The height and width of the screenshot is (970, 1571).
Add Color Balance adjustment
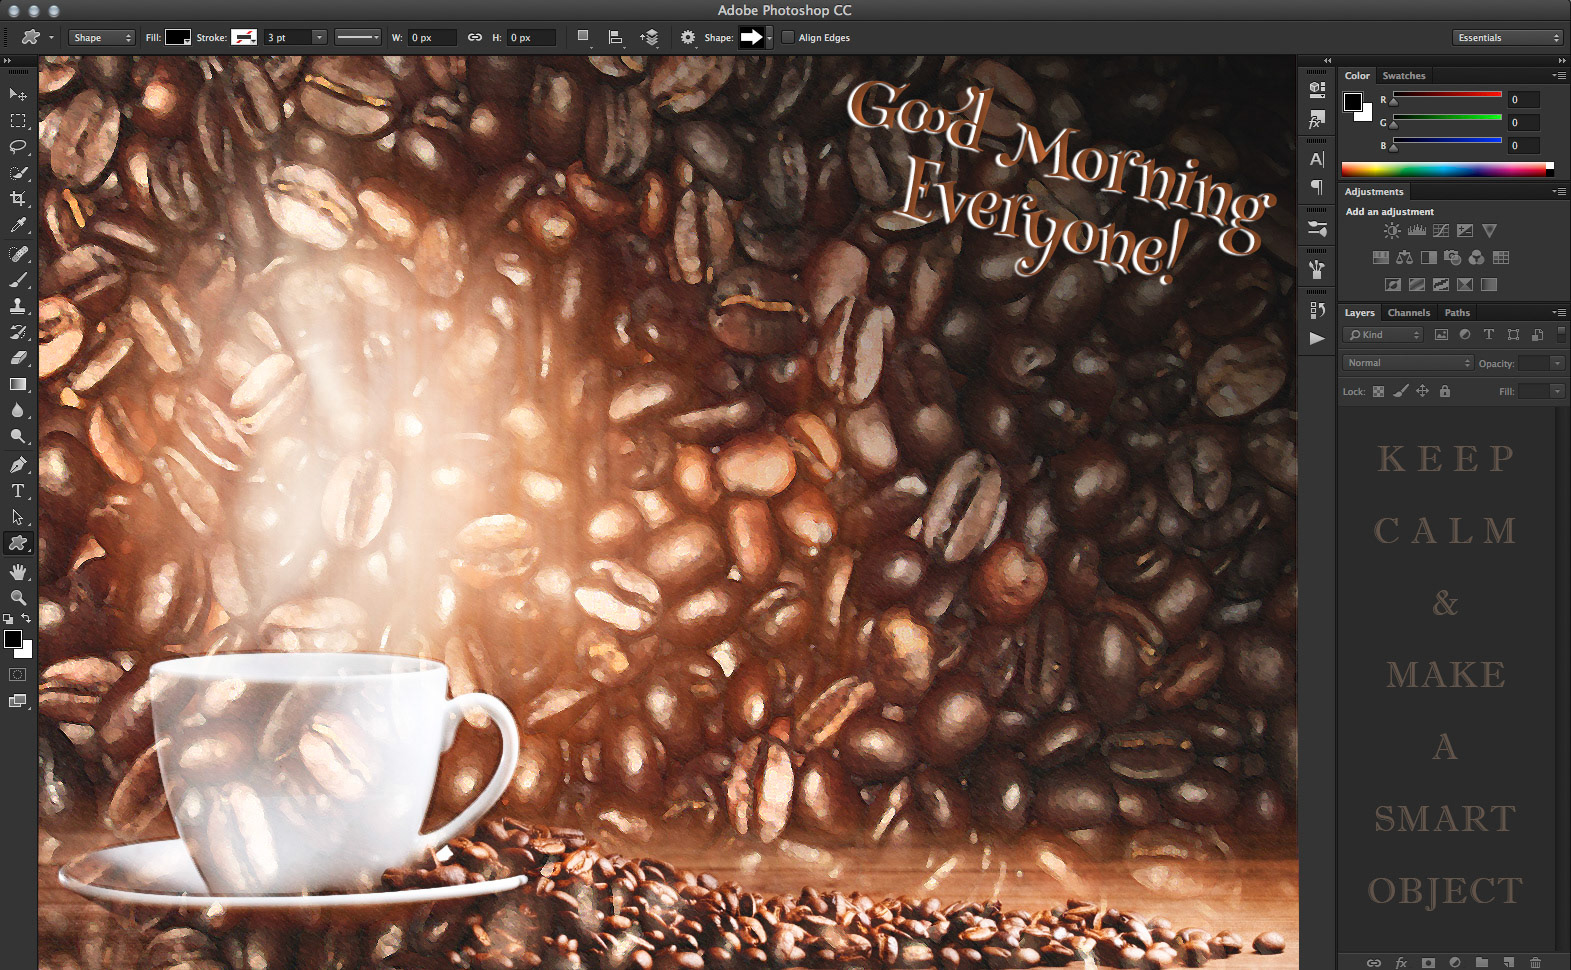click(1404, 257)
